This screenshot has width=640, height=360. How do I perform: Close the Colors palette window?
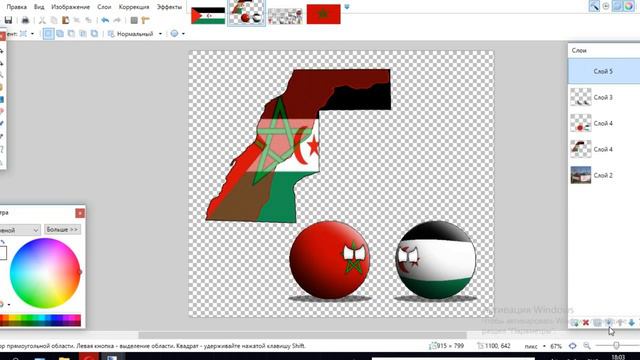click(80, 213)
